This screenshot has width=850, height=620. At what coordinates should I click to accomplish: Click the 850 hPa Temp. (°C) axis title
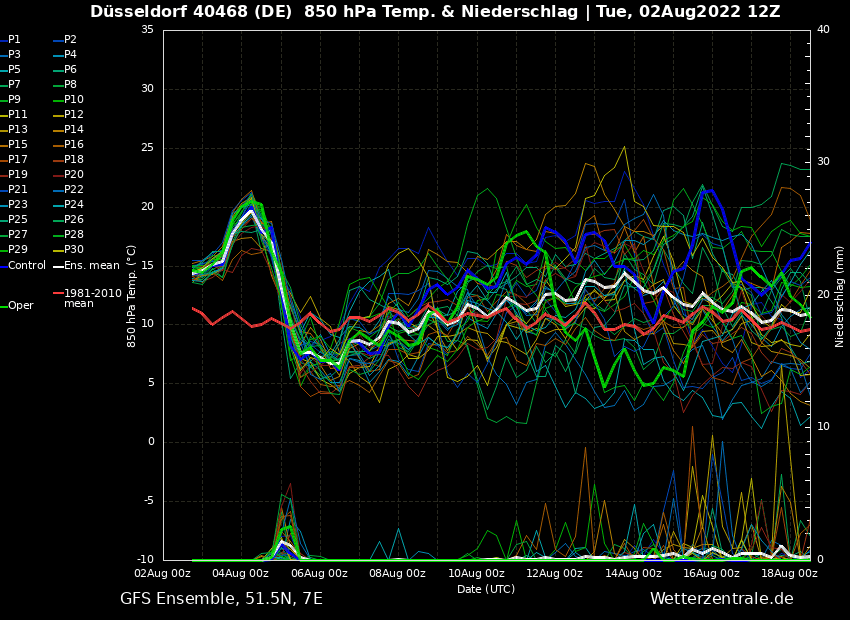click(132, 296)
